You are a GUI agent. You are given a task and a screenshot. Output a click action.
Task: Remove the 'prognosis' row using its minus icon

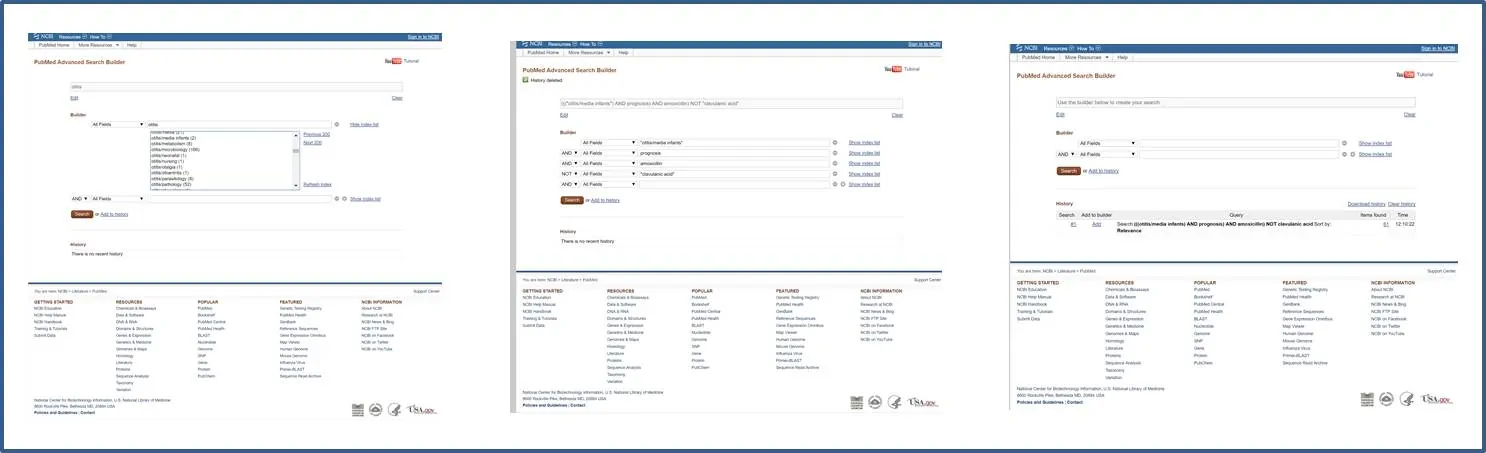[x=835, y=153]
